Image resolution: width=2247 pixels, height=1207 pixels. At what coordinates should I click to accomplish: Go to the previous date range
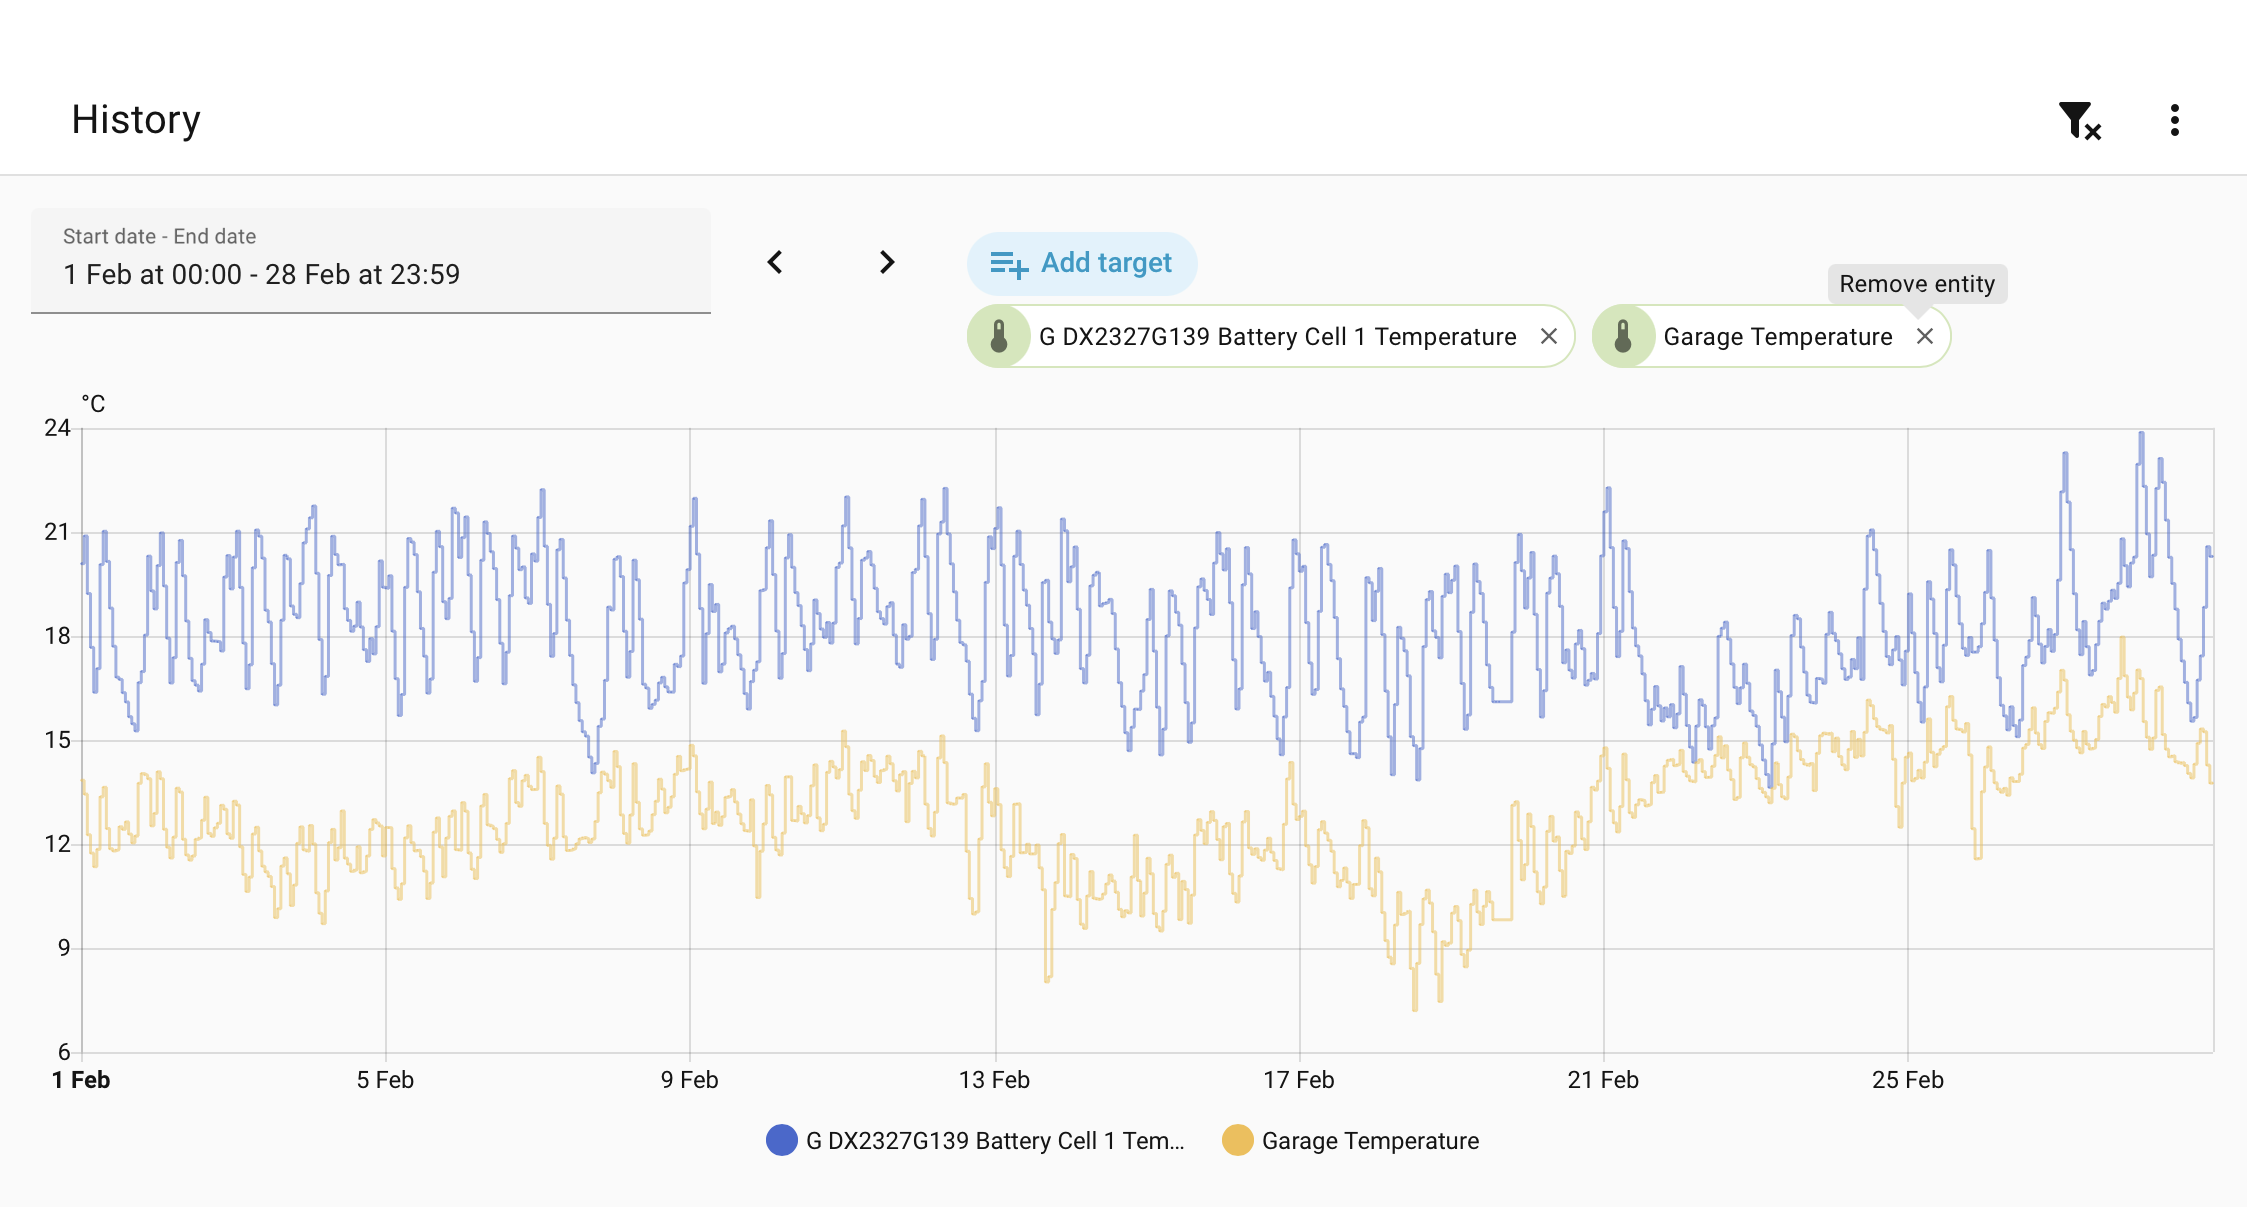(x=775, y=262)
